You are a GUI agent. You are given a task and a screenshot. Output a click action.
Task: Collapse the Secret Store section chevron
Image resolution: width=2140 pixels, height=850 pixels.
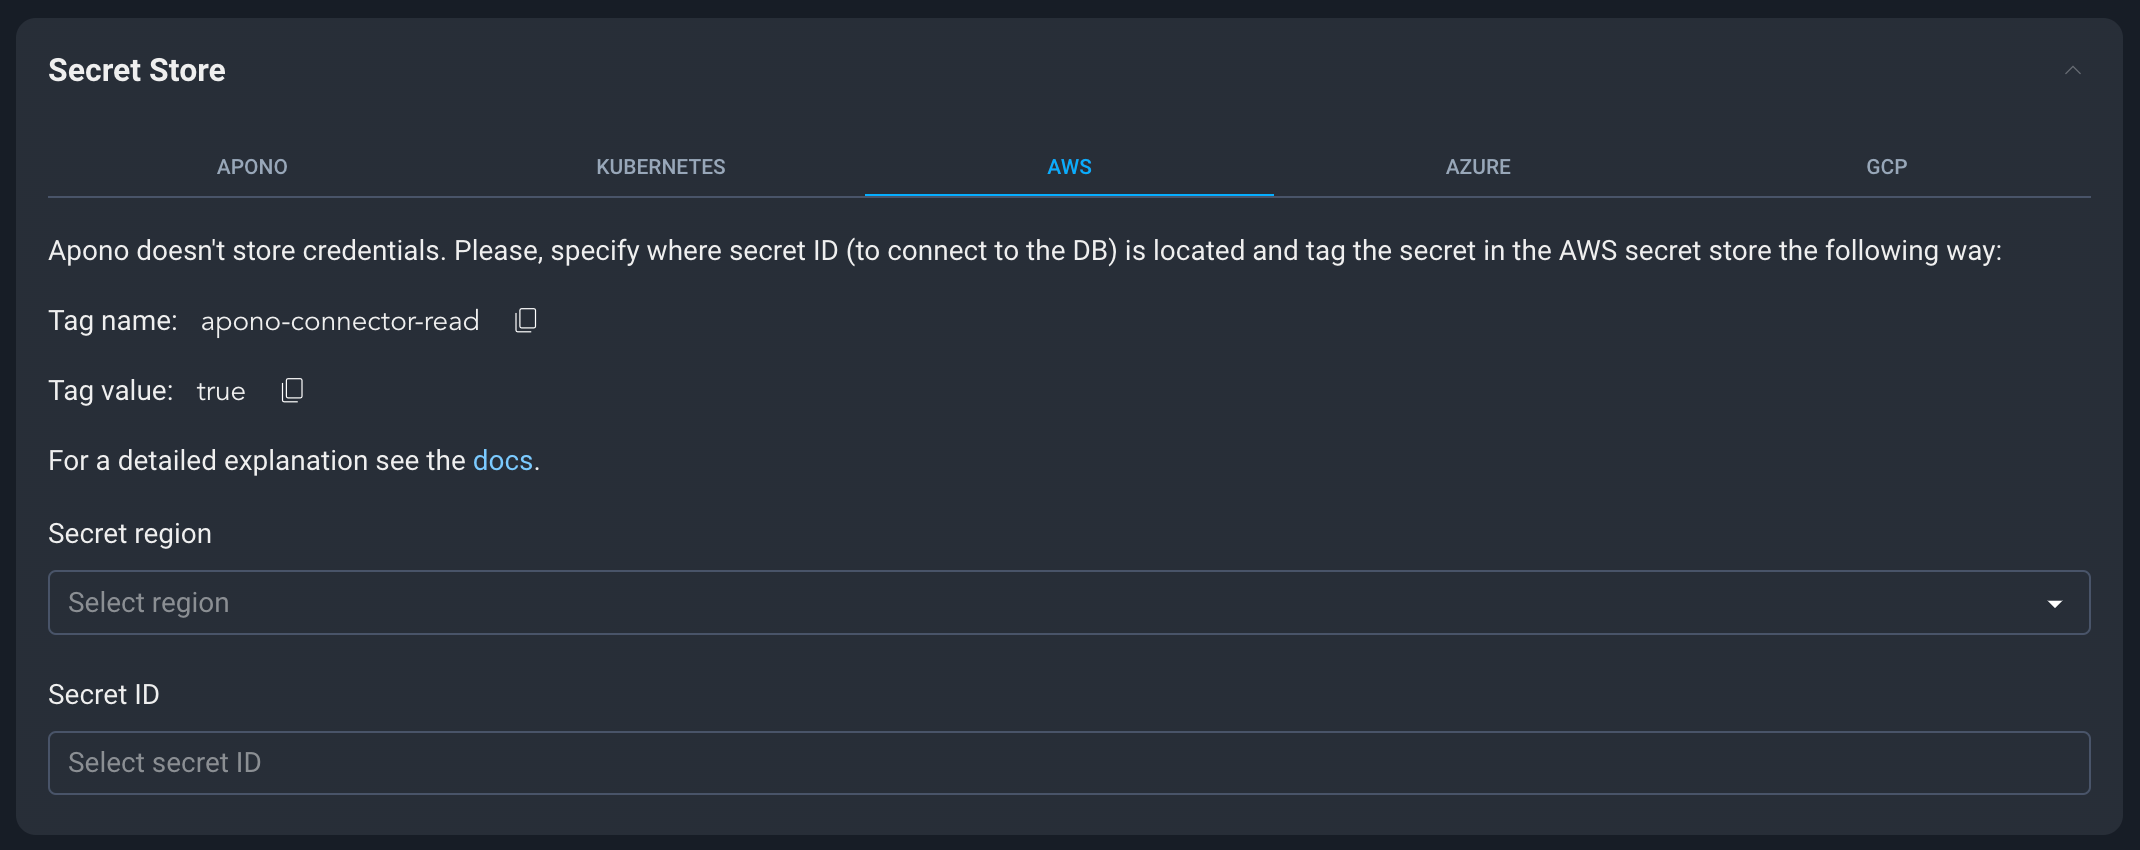pyautogui.click(x=2073, y=71)
